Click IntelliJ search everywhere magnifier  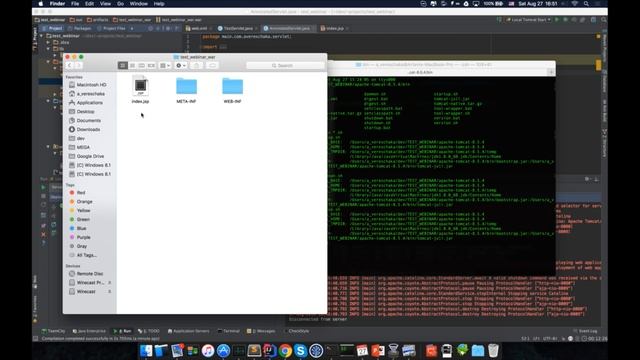point(604,20)
